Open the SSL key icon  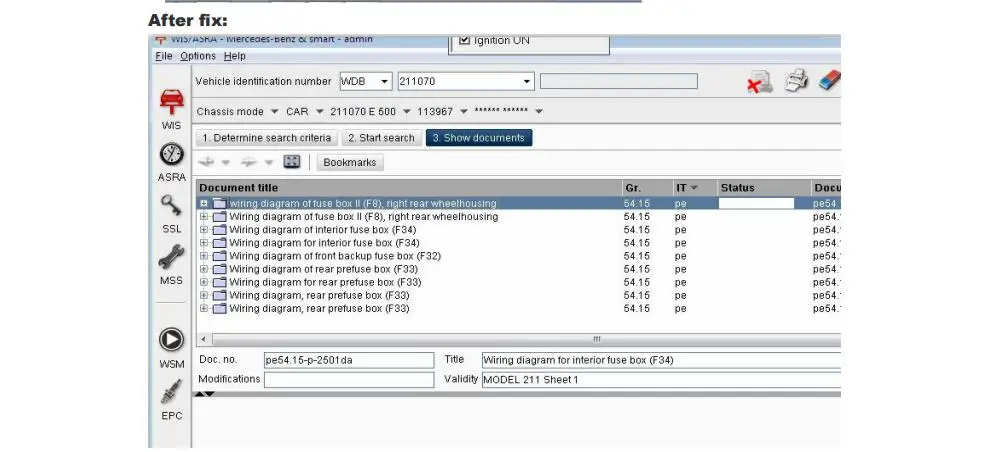[172, 206]
